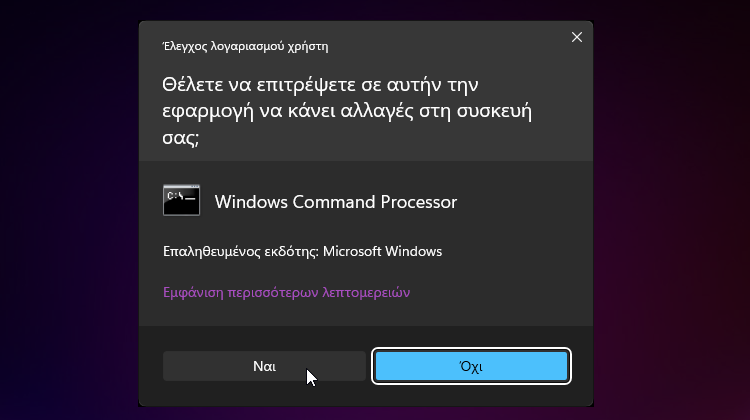Viewport: 750px width, 420px height.
Task: Click the dark desktop background outside the dialog
Action: click(67, 210)
